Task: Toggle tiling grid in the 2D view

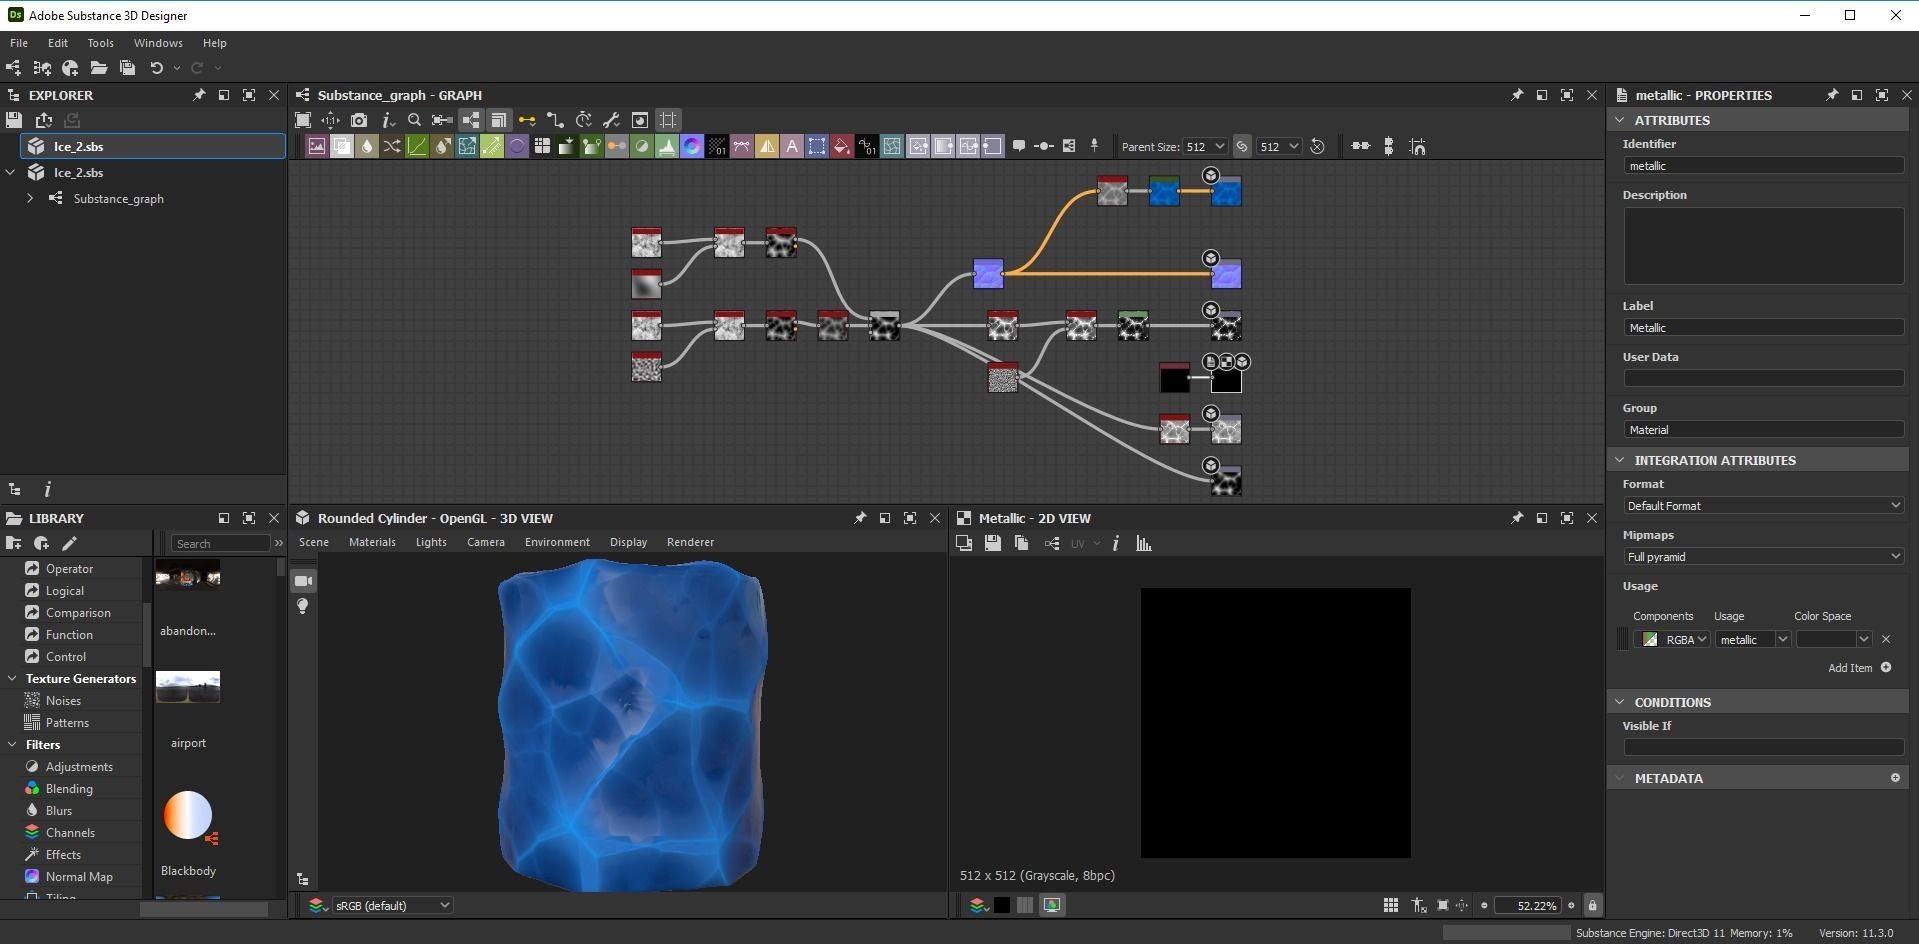Action: [1390, 905]
